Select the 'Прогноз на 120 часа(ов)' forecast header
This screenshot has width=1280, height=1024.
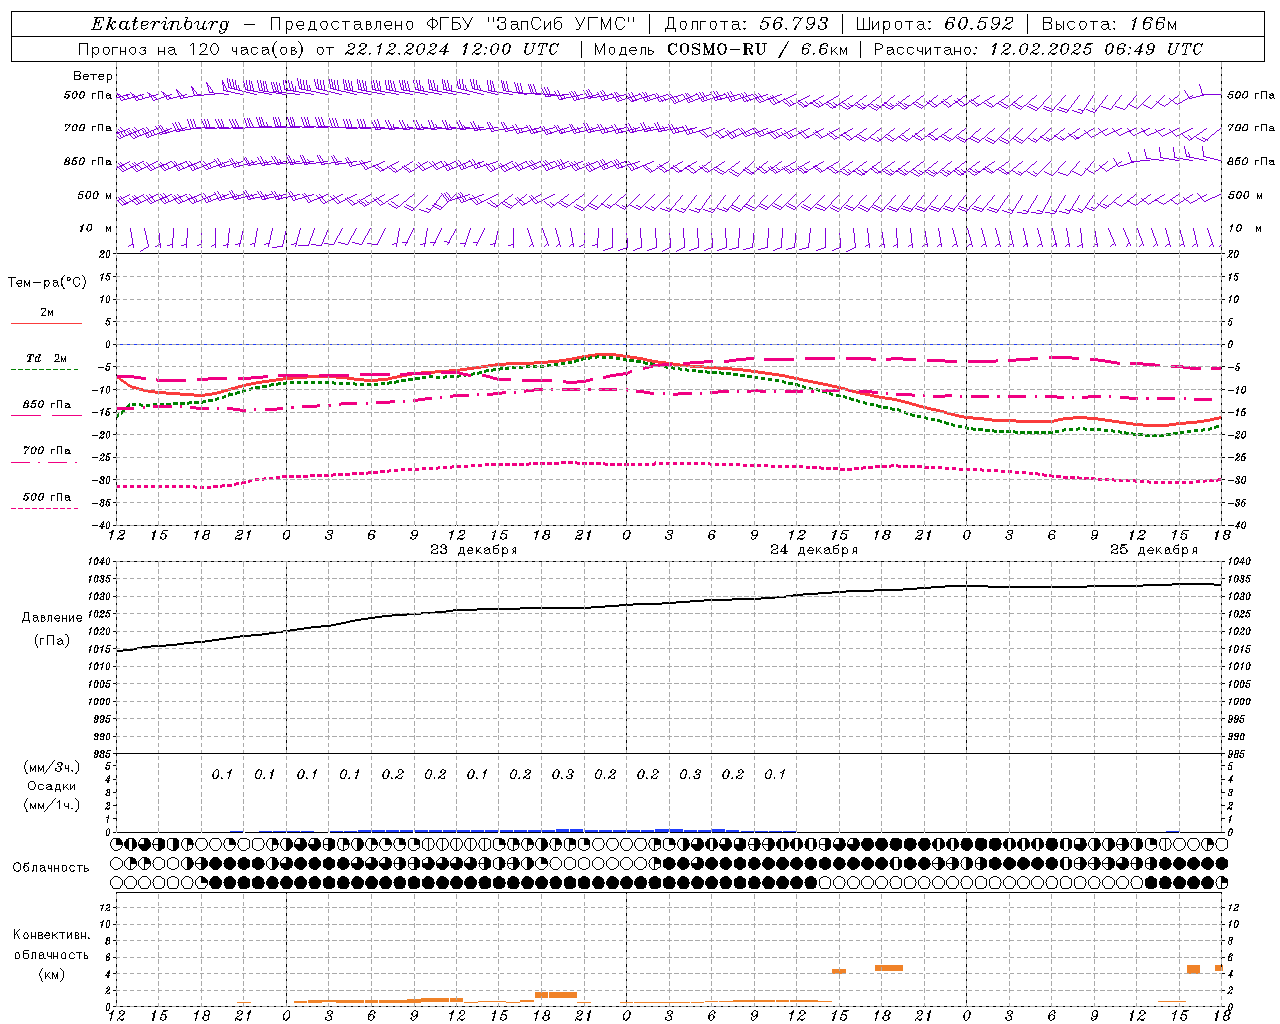click(192, 49)
